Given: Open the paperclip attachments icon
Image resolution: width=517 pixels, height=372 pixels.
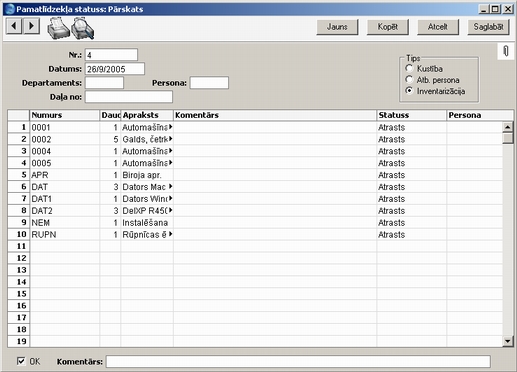Looking at the screenshot, I should pyautogui.click(x=506, y=51).
